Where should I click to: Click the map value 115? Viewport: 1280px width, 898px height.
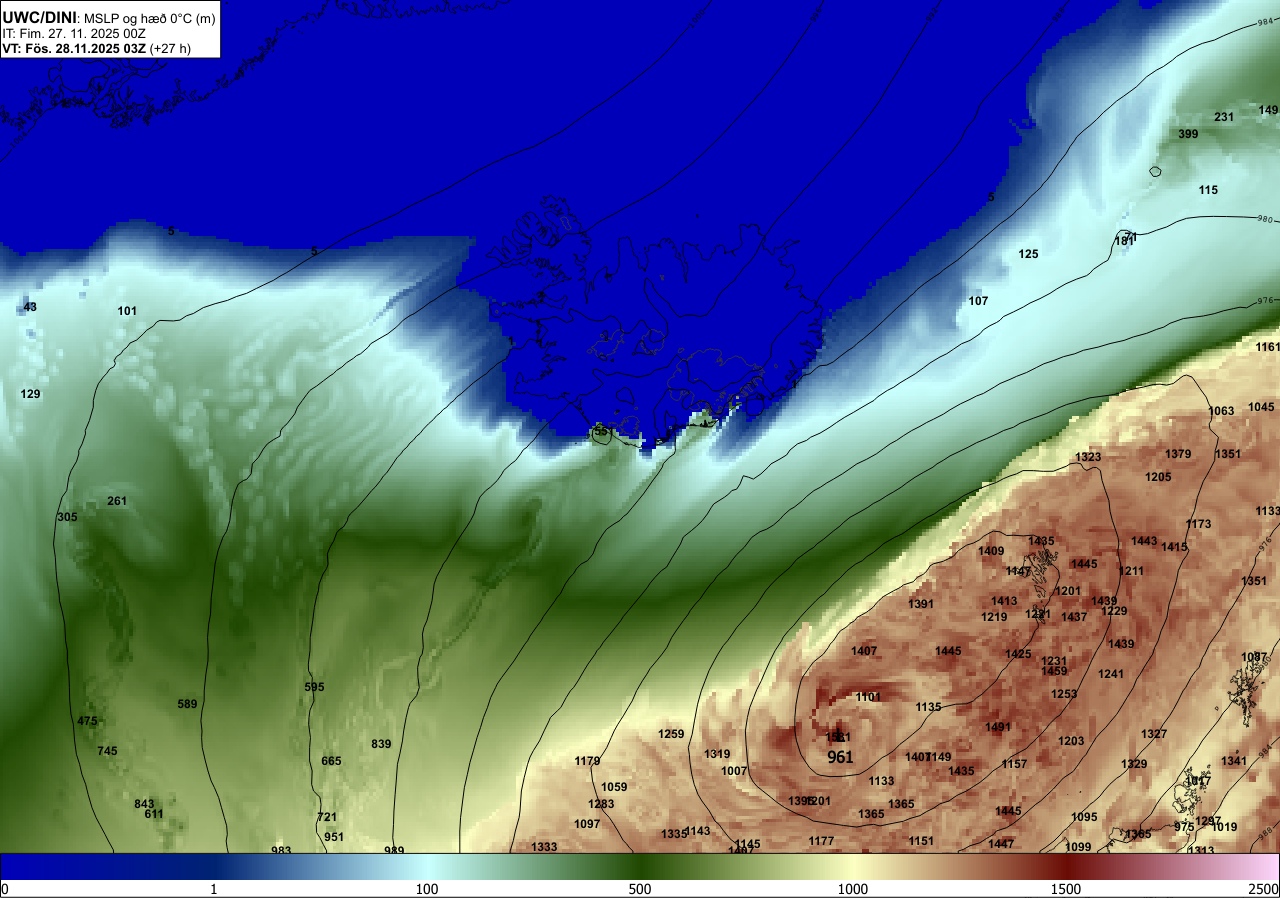tap(1208, 190)
